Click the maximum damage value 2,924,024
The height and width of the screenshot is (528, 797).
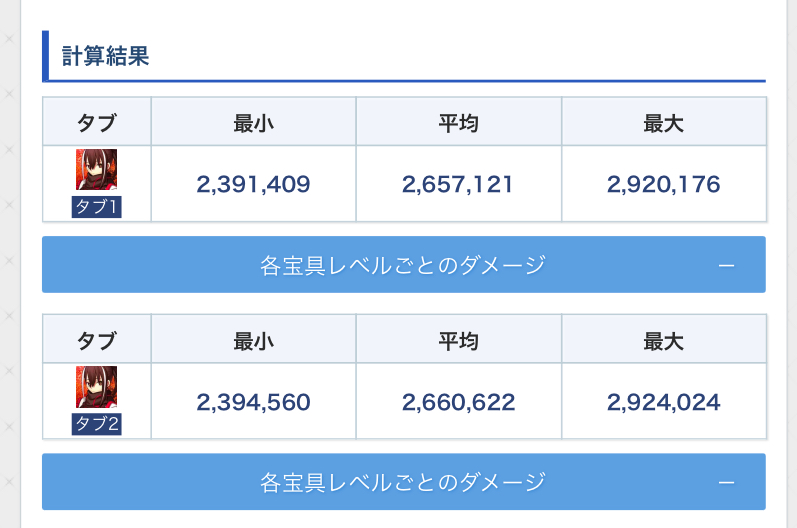(x=663, y=402)
